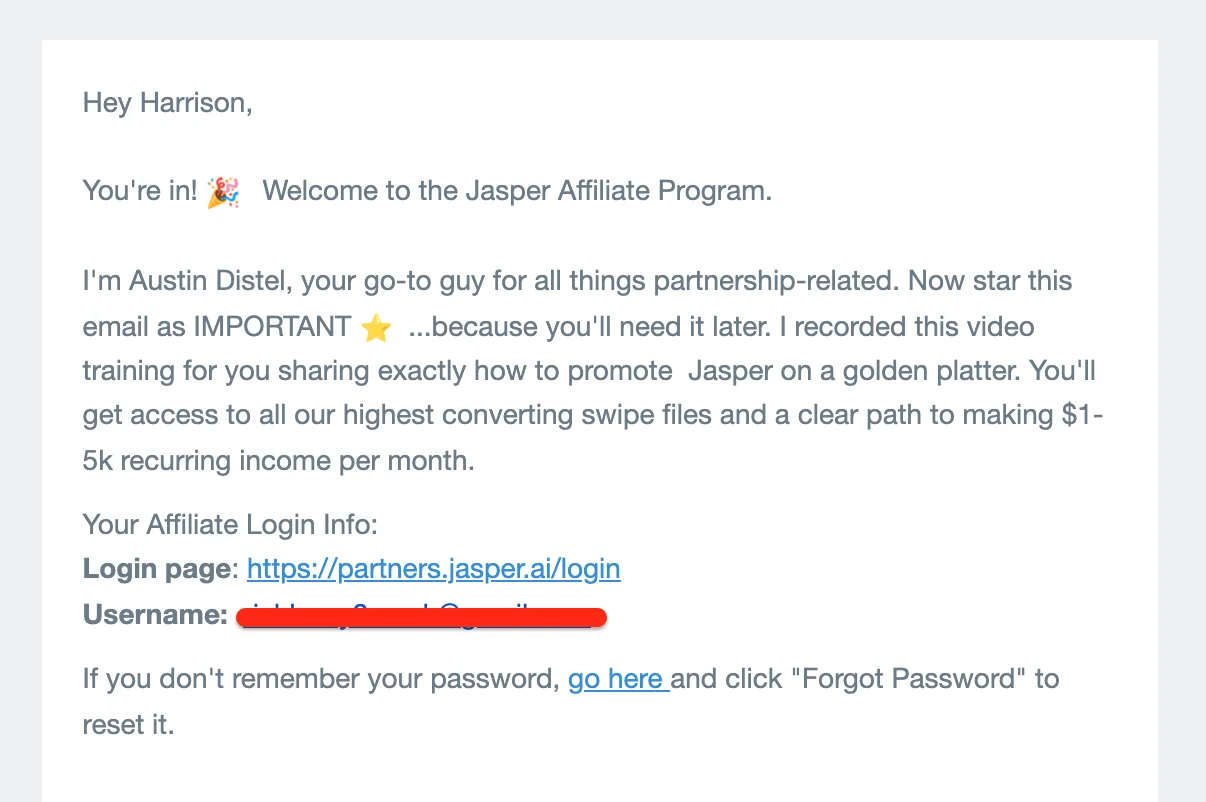Open the partners.jasper.ai/login link
The image size is (1206, 802).
pos(433,569)
